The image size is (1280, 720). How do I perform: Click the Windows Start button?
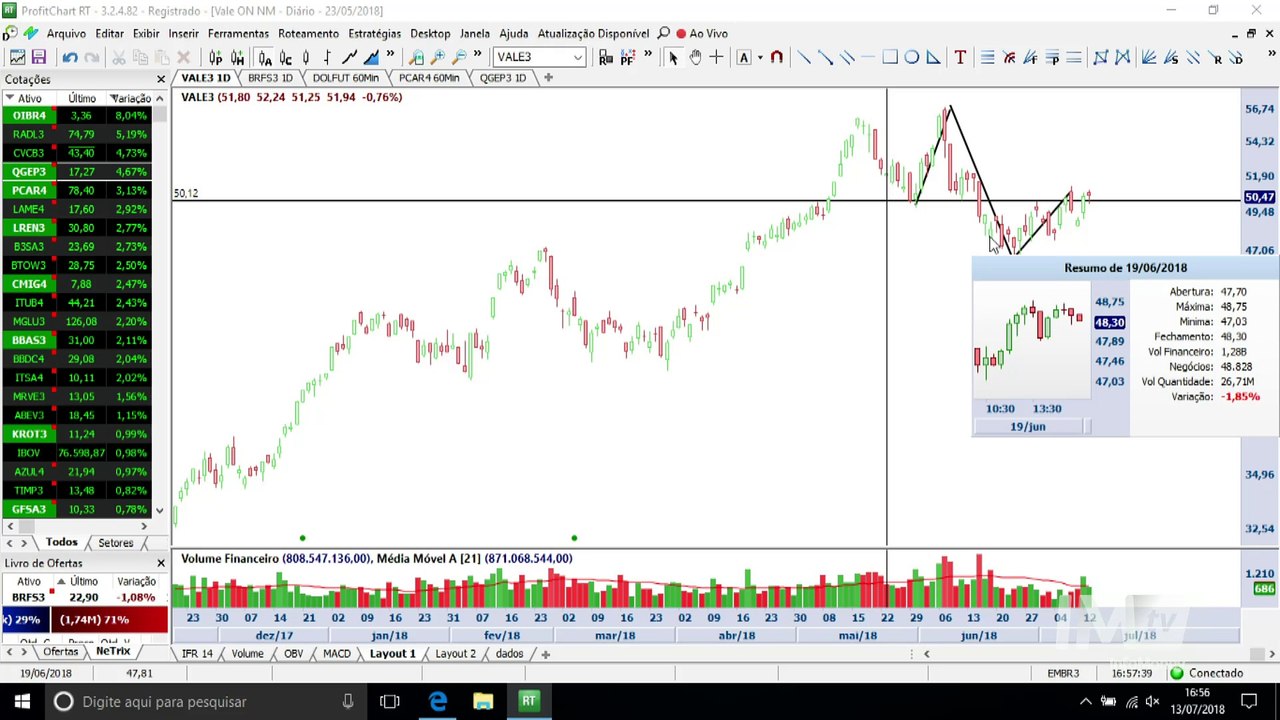(22, 701)
